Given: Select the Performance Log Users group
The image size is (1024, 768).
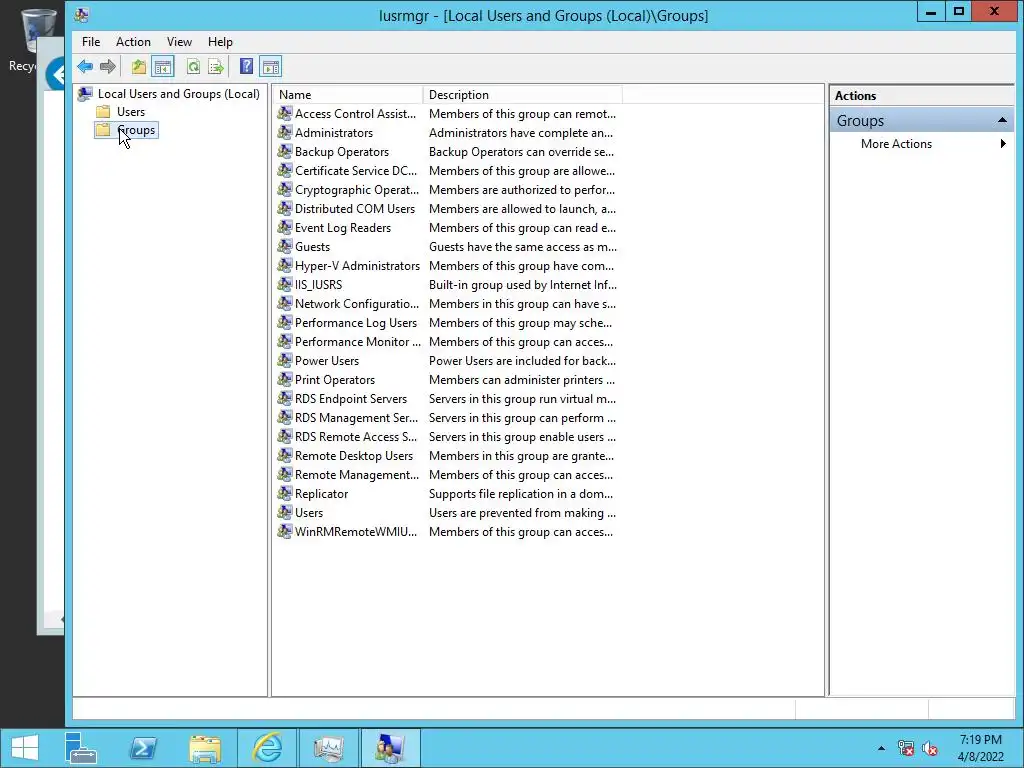Looking at the screenshot, I should point(356,323).
